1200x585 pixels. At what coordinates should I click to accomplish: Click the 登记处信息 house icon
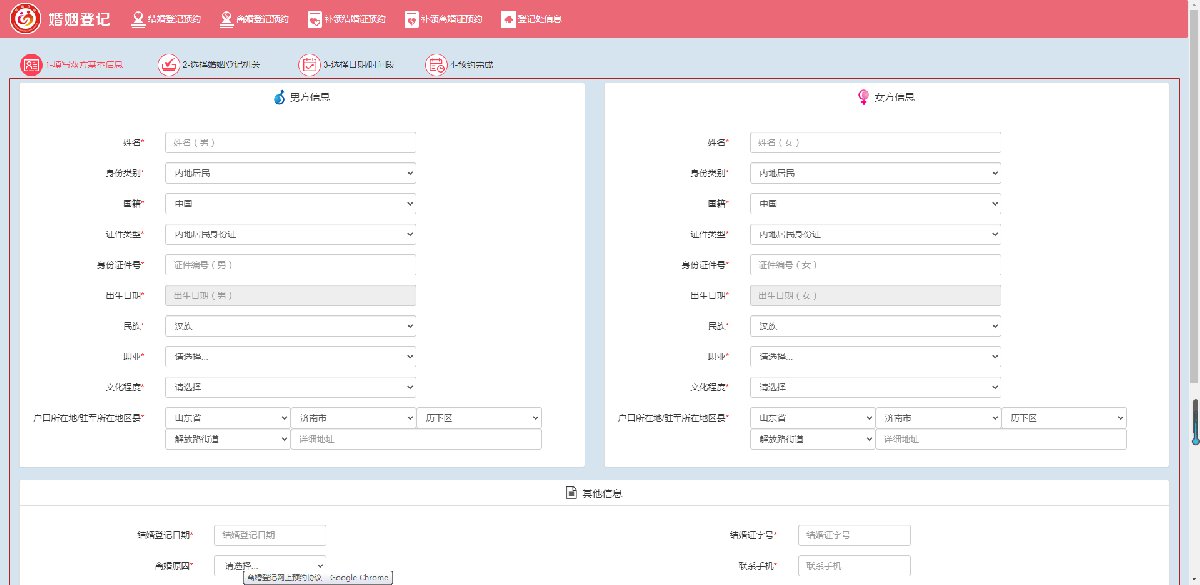(508, 19)
